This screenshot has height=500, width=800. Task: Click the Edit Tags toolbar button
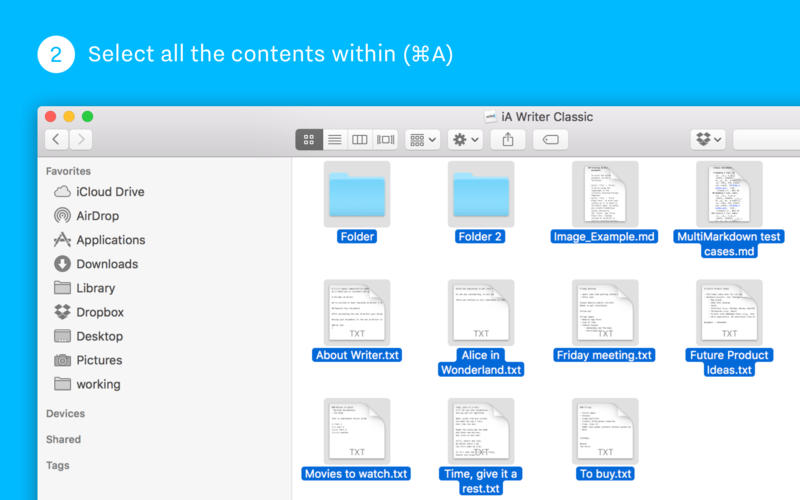(551, 139)
